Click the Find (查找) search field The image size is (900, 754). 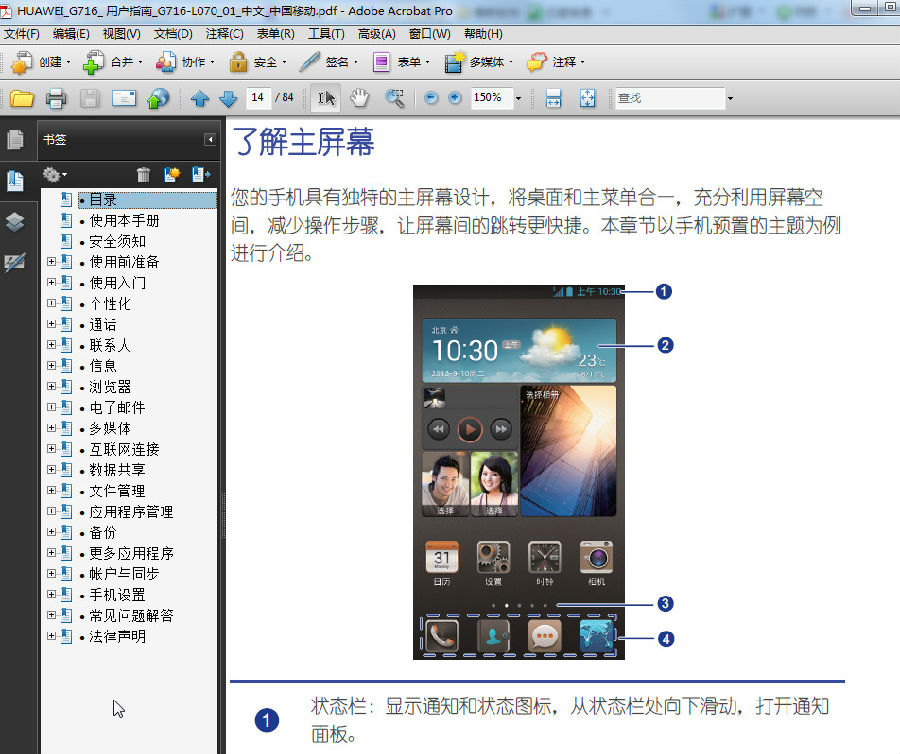pos(670,98)
